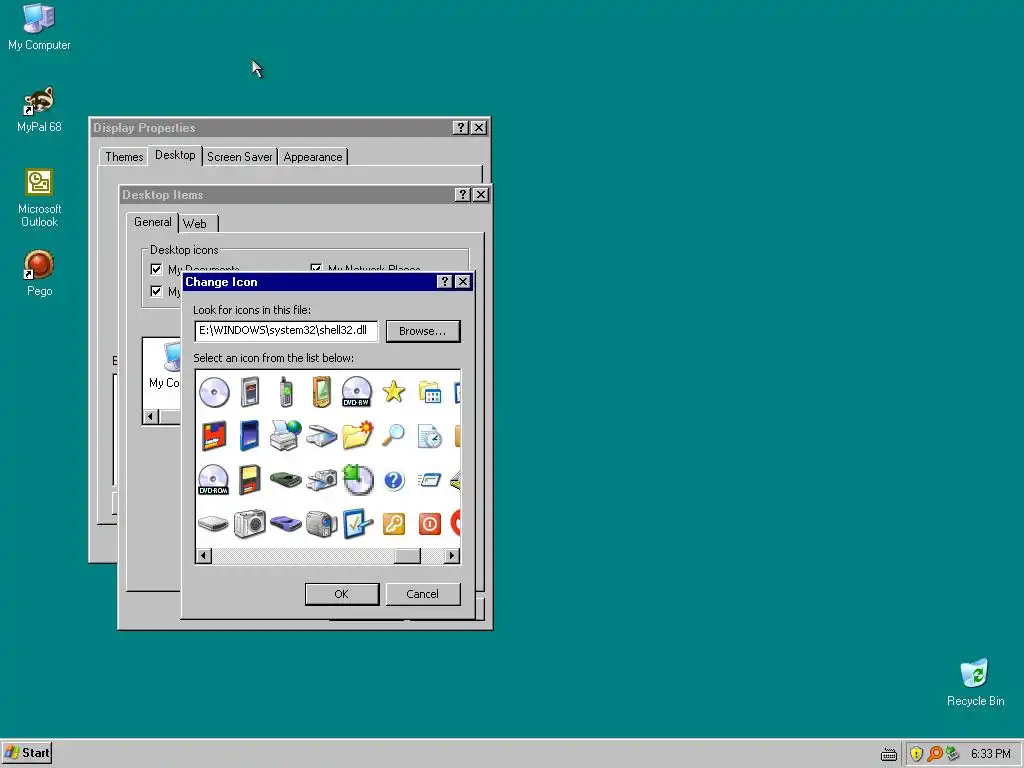
Task: Toggle My Network Places checkbox in Desktop Items
Action: (x=316, y=268)
